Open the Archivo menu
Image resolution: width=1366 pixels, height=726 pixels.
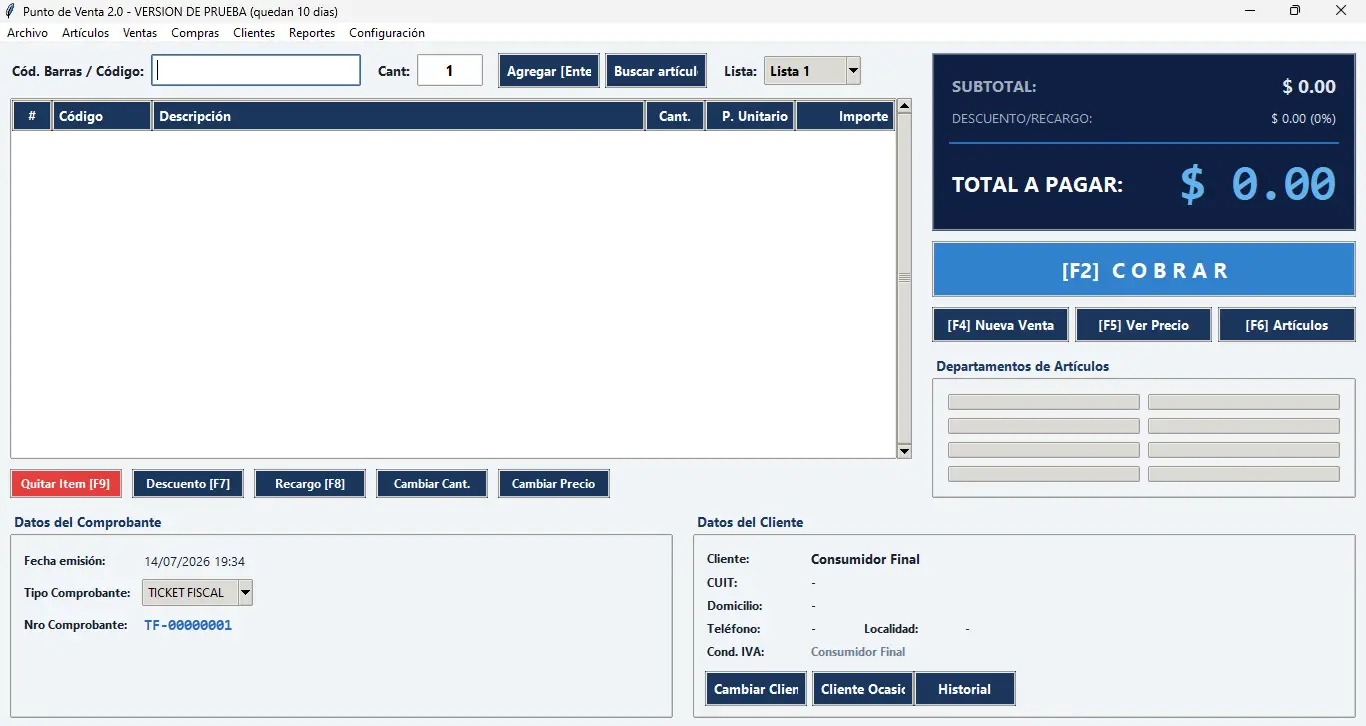tap(27, 33)
